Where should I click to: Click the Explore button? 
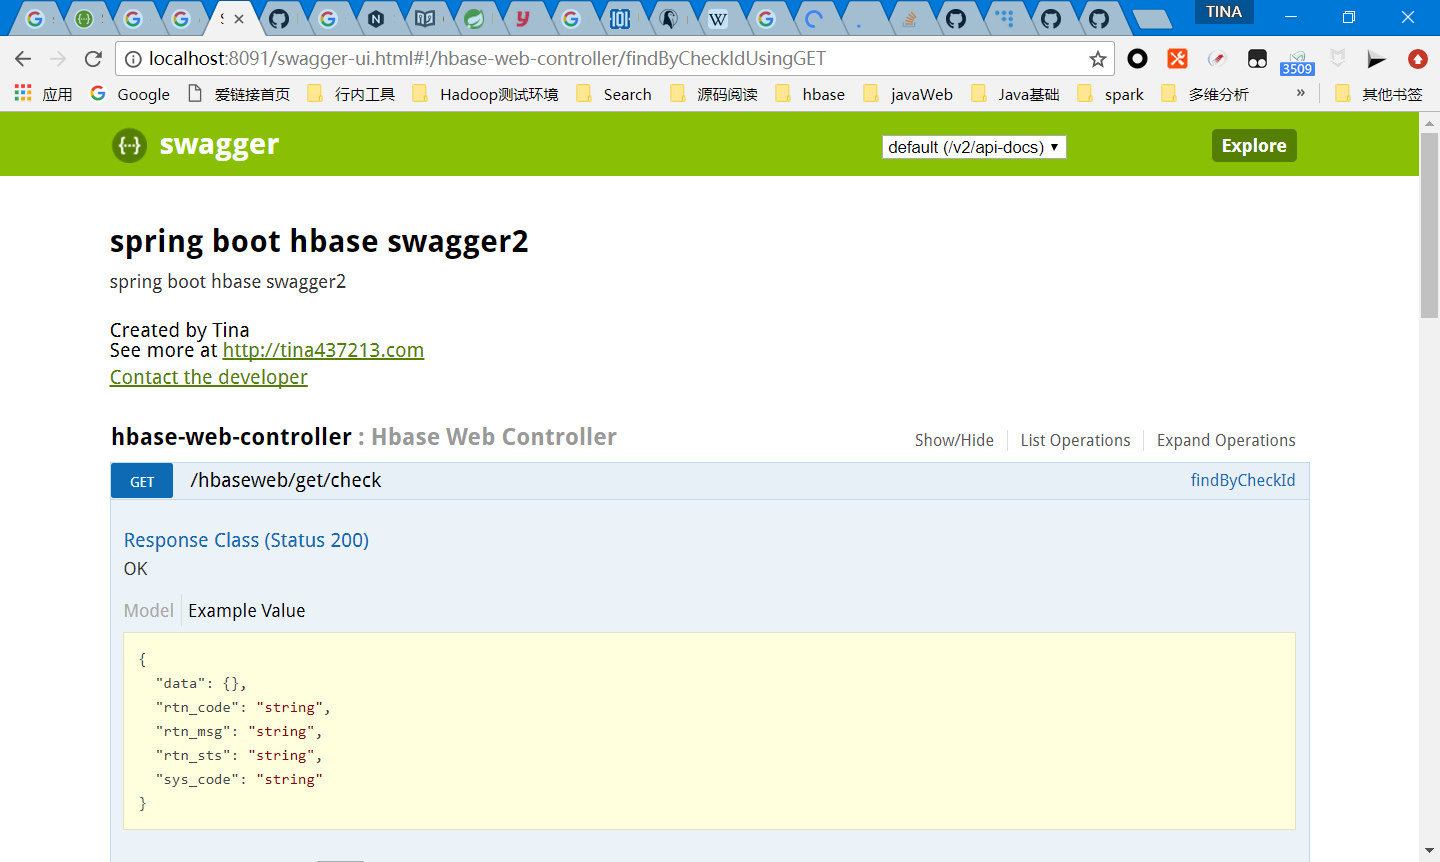pos(1254,145)
